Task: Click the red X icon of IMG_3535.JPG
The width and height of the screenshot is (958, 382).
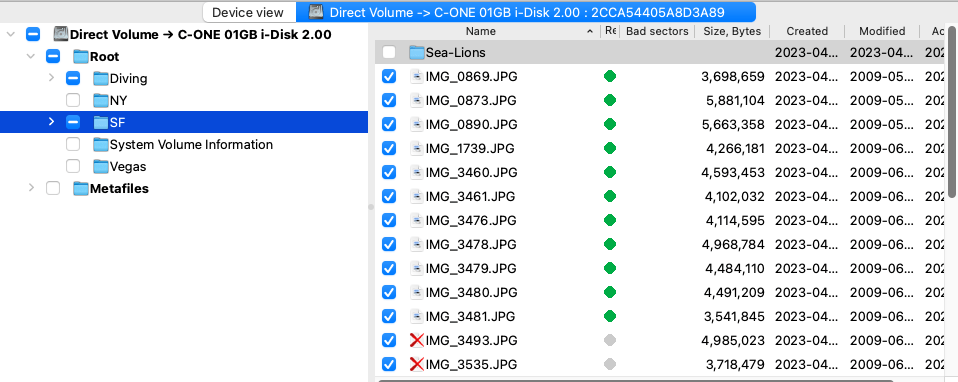Action: (417, 364)
